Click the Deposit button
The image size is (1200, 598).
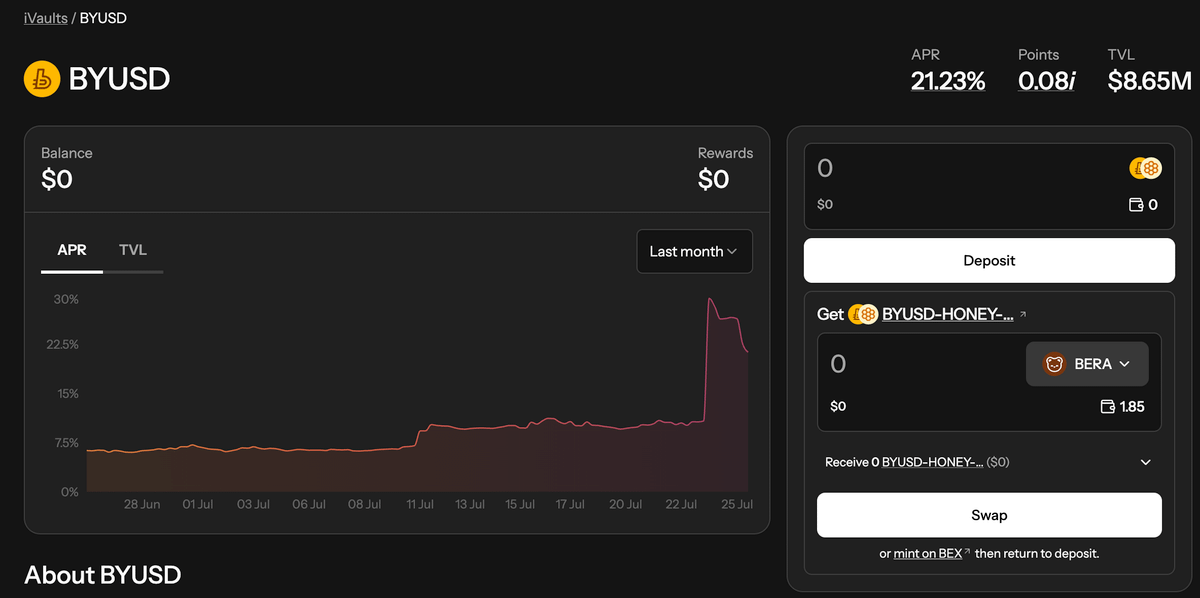[x=989, y=260]
